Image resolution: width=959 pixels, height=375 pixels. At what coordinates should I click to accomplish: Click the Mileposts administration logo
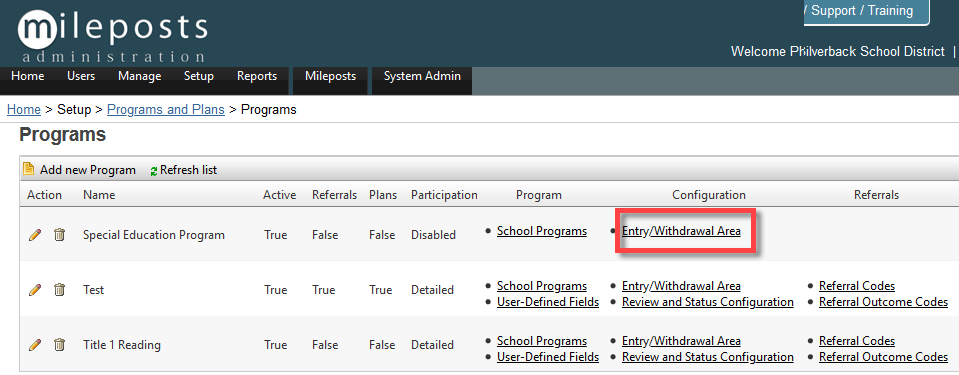pos(113,35)
